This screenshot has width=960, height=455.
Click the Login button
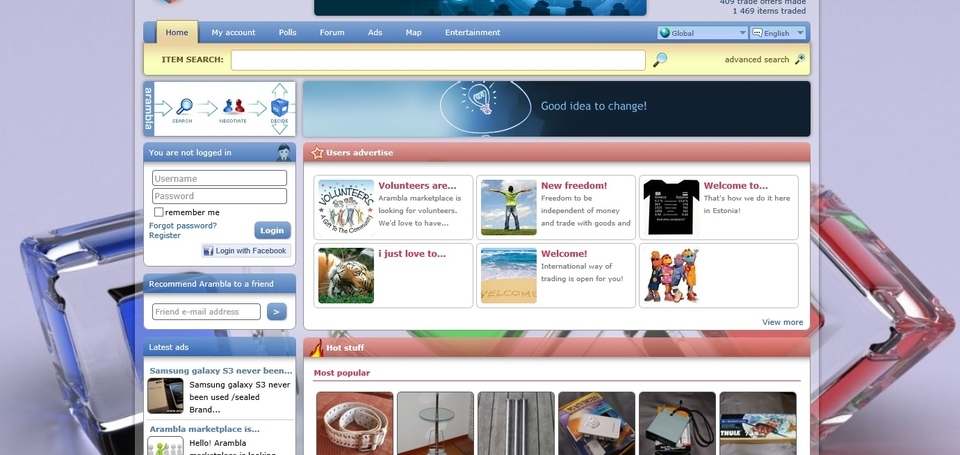(x=272, y=230)
